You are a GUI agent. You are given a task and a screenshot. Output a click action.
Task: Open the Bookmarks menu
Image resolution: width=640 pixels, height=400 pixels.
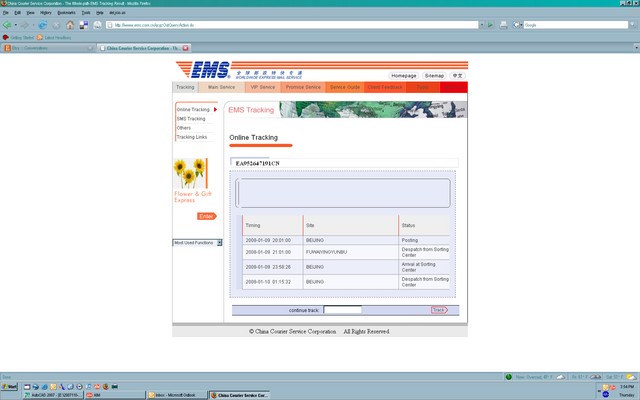tap(67, 13)
